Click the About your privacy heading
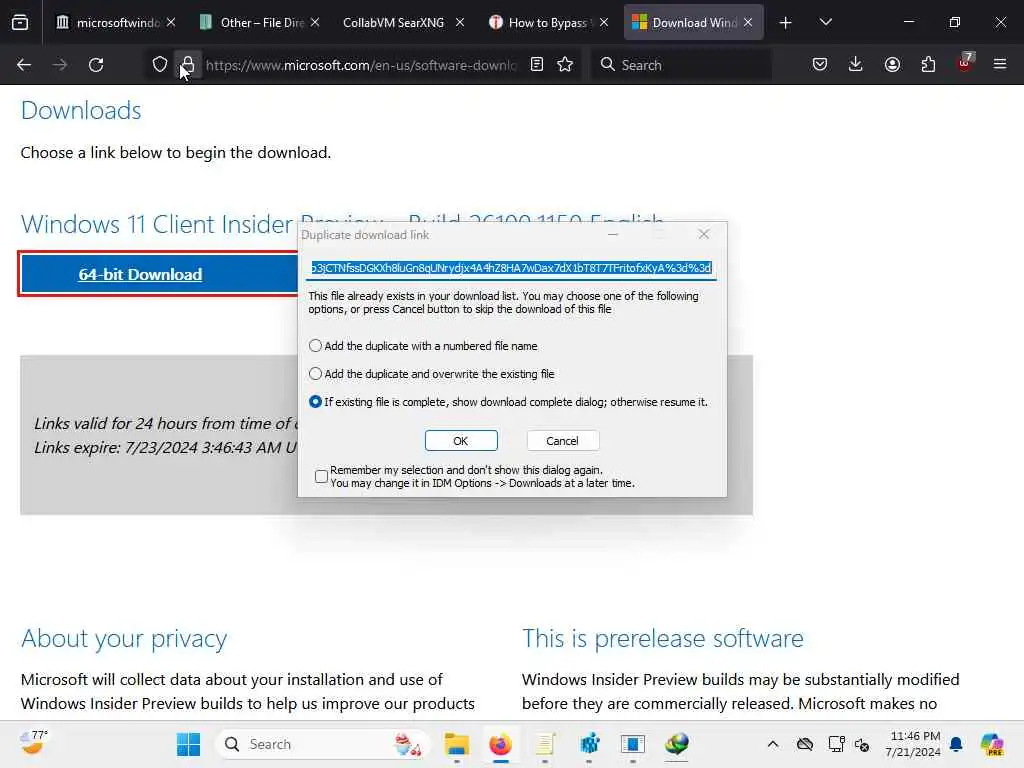This screenshot has height=768, width=1024. click(x=124, y=638)
